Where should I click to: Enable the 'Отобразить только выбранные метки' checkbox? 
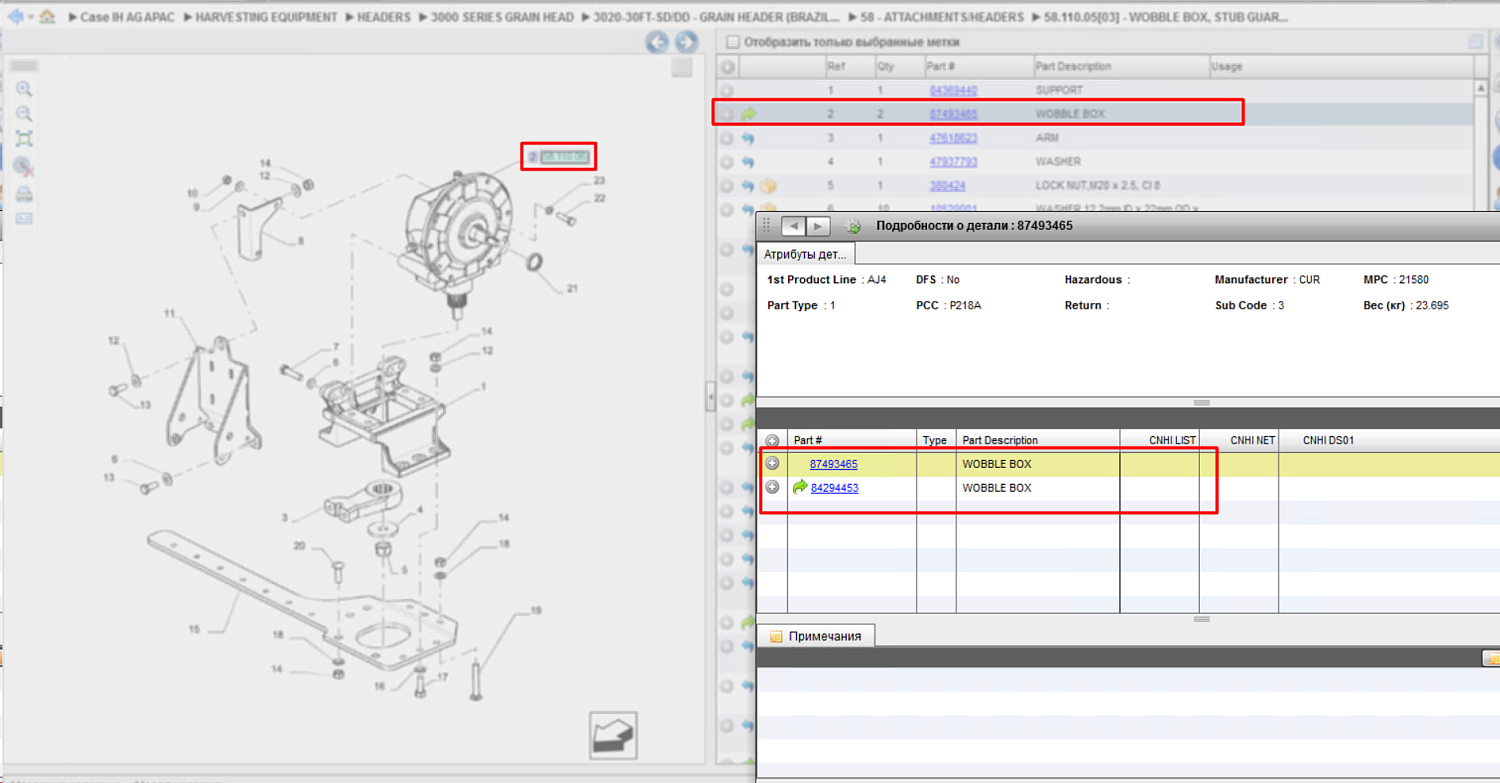tap(733, 42)
